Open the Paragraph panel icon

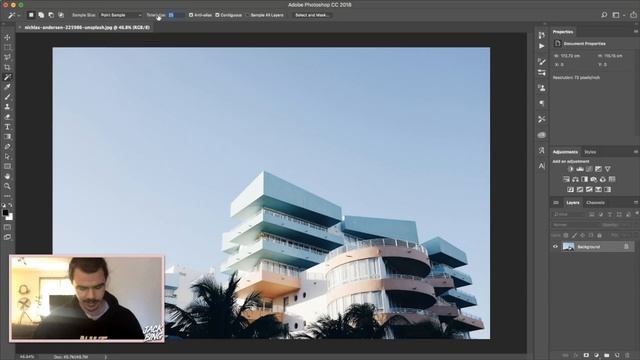tap(542, 103)
